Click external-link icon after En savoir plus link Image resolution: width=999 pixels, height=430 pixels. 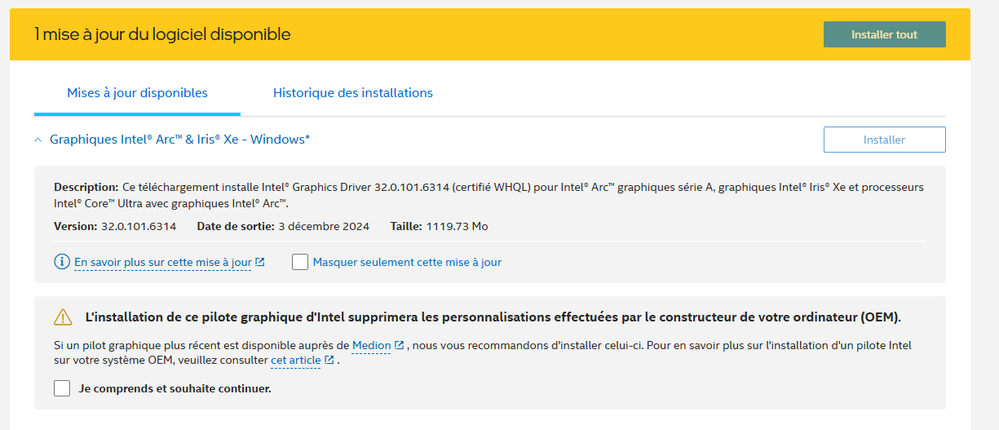point(260,262)
